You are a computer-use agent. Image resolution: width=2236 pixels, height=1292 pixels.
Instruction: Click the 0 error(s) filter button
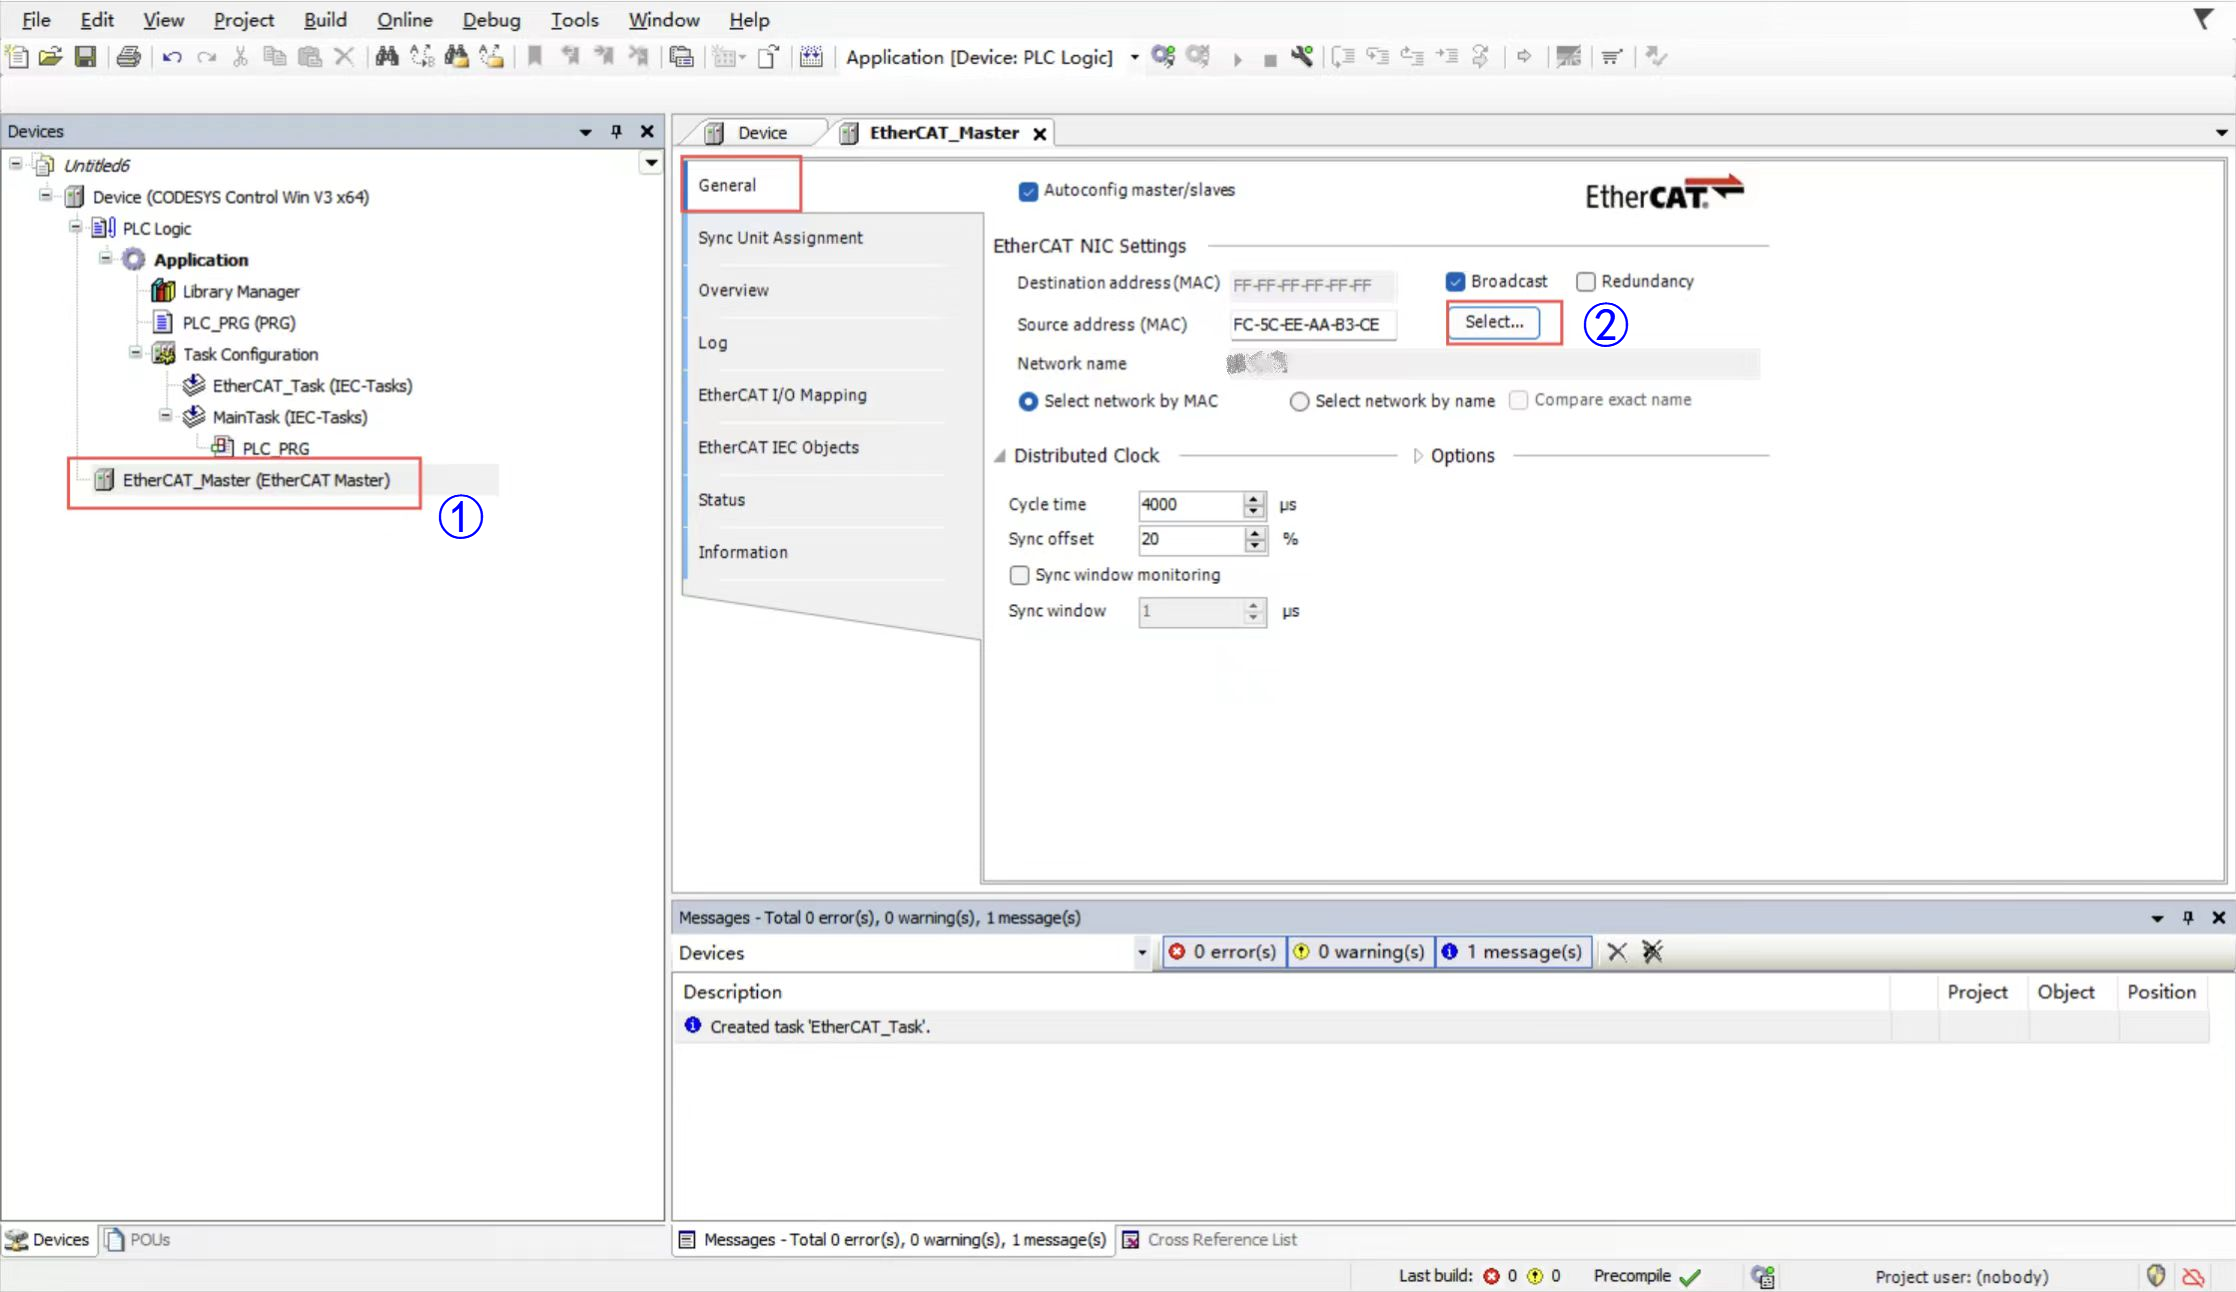coord(1223,952)
